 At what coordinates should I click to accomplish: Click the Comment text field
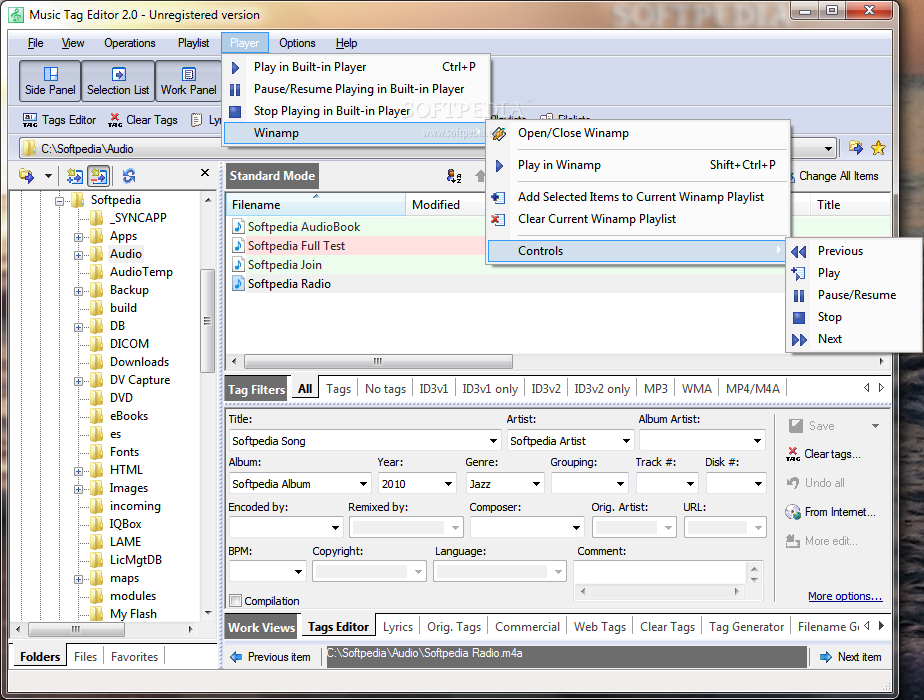click(x=661, y=572)
